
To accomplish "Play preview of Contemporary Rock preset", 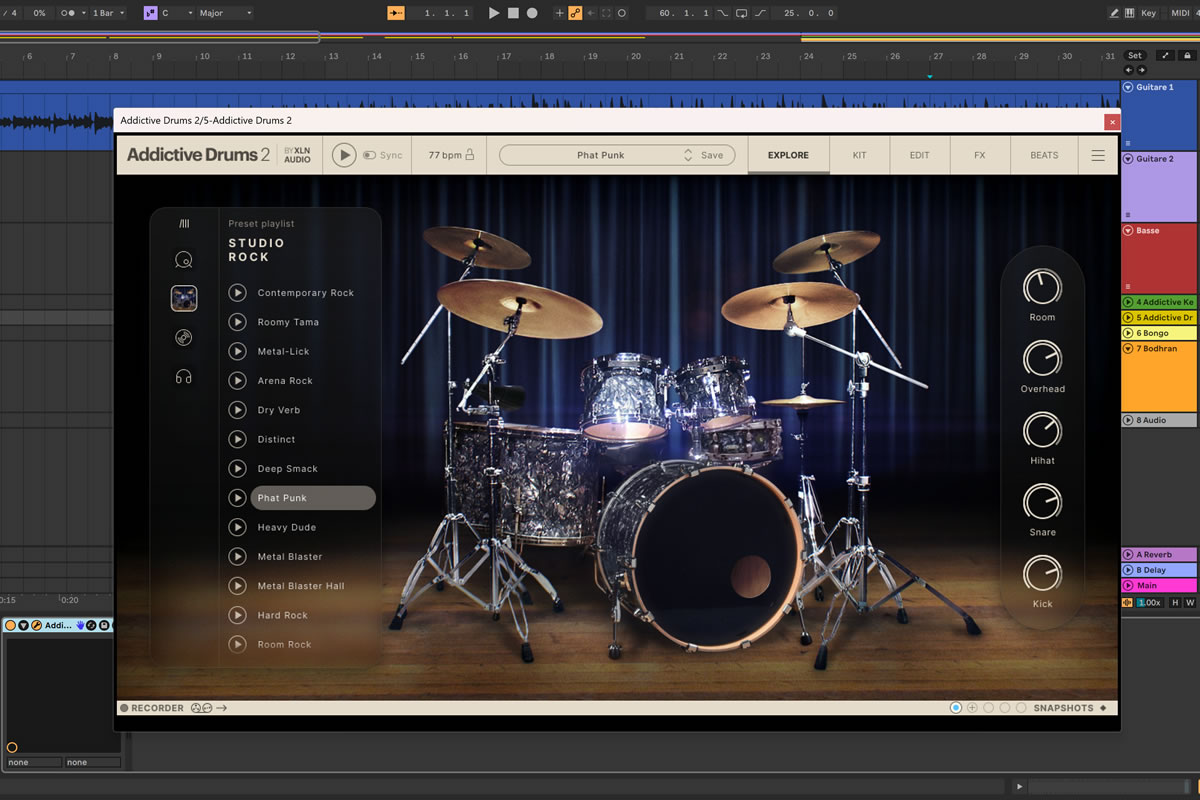I will pos(237,293).
